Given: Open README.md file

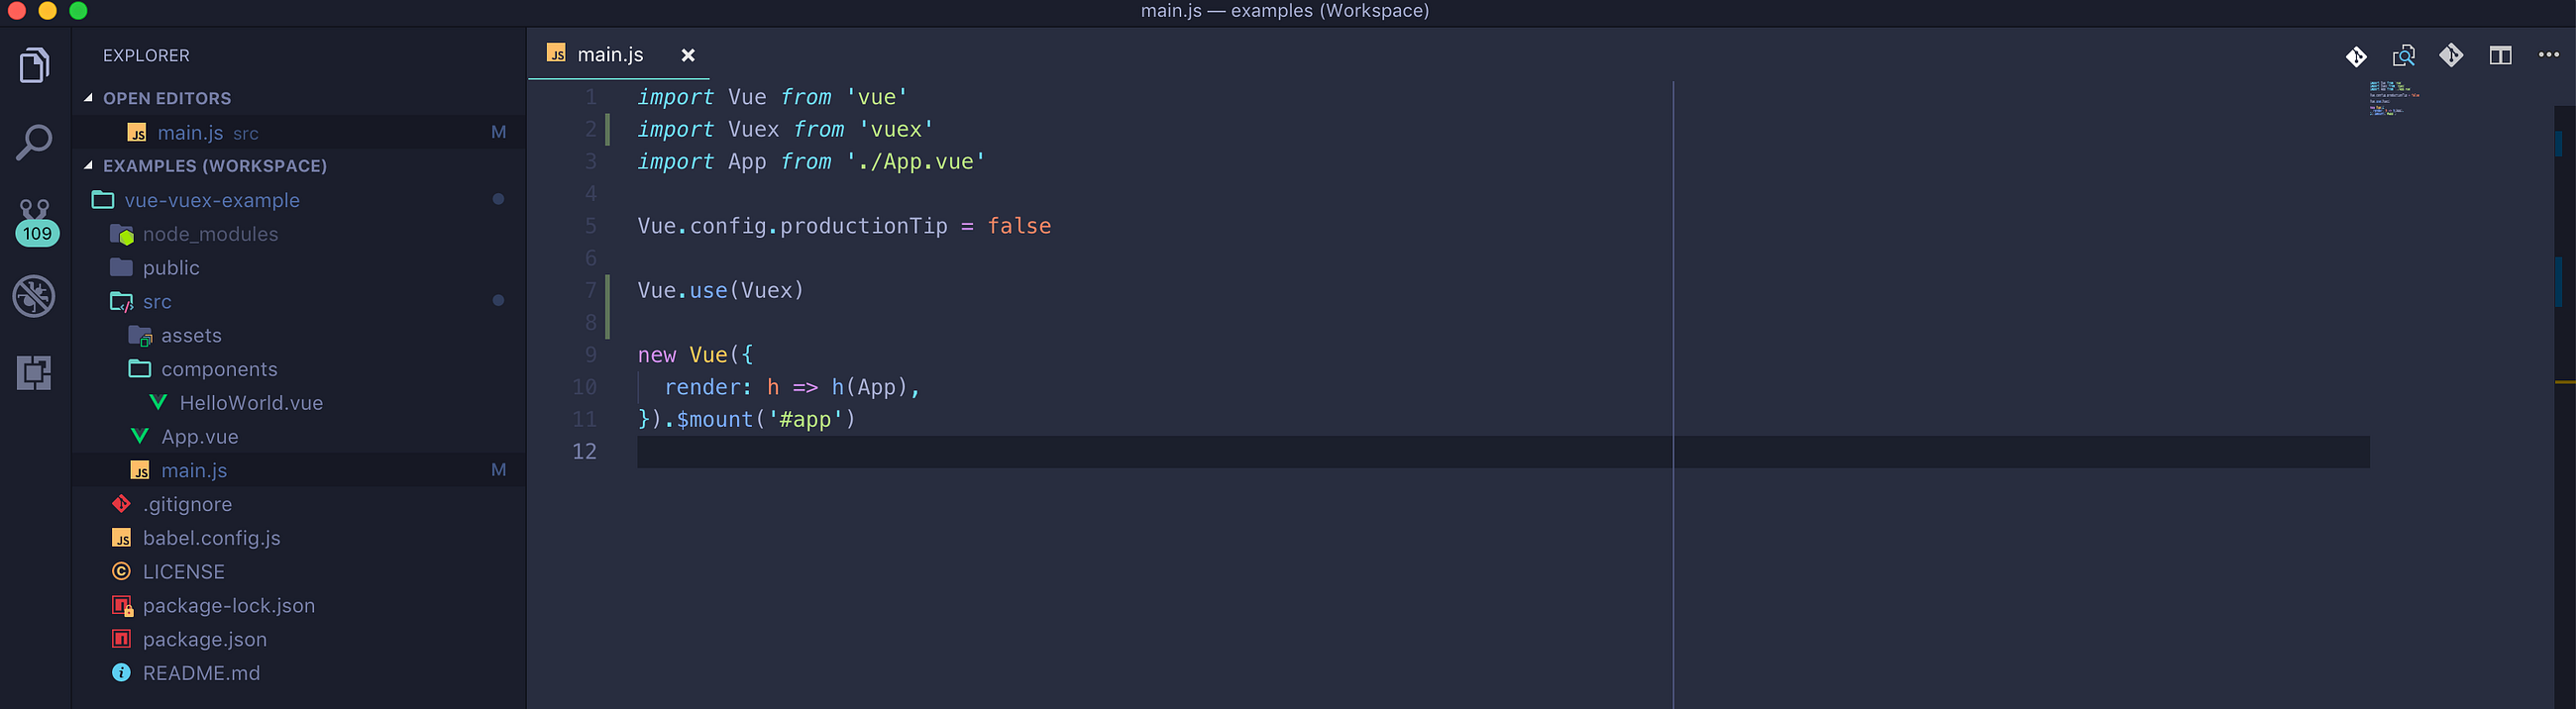Looking at the screenshot, I should click(201, 673).
